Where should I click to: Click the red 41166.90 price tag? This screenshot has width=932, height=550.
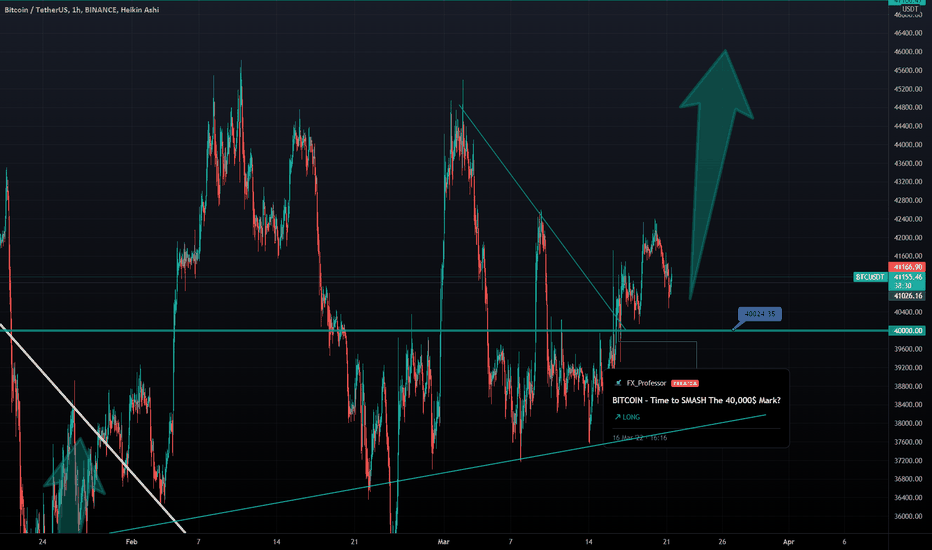906,267
